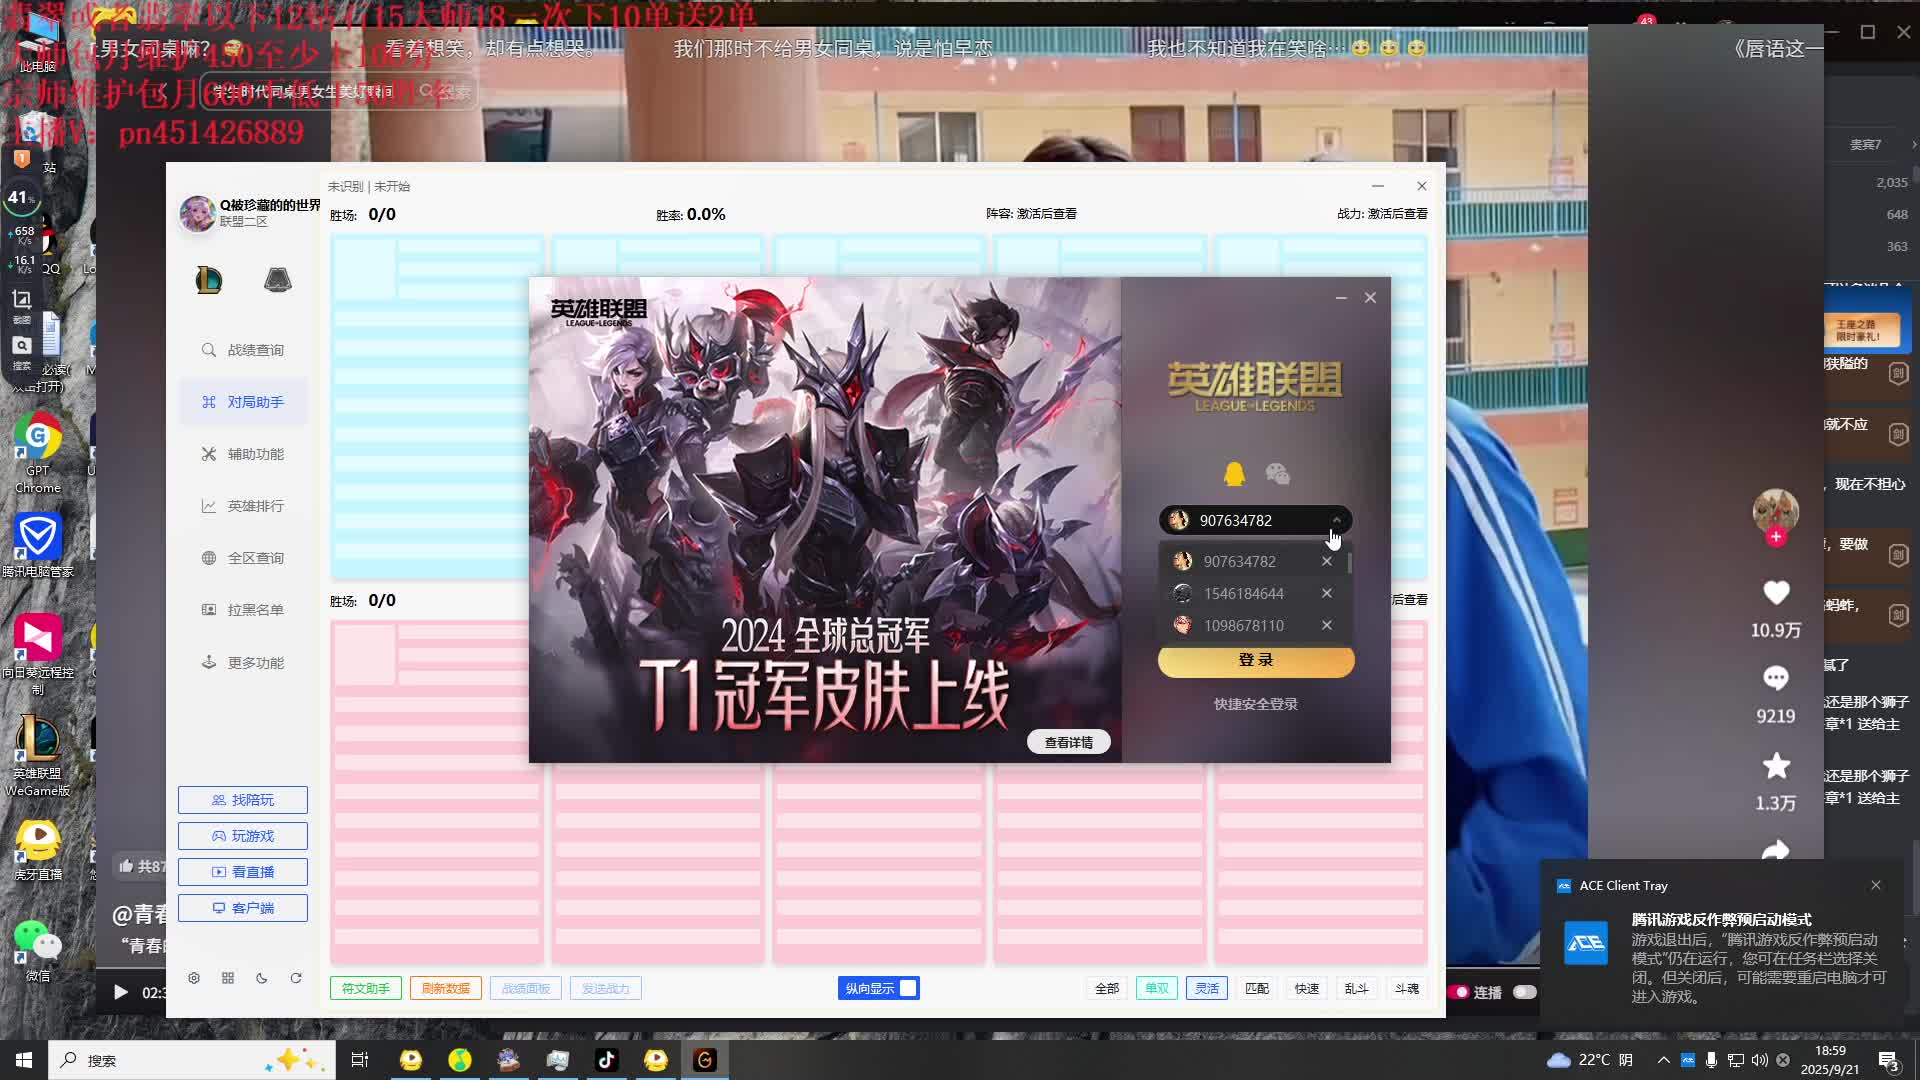Open settings gear icon at sidebar bottom
The image size is (1920, 1080).
coord(194,978)
